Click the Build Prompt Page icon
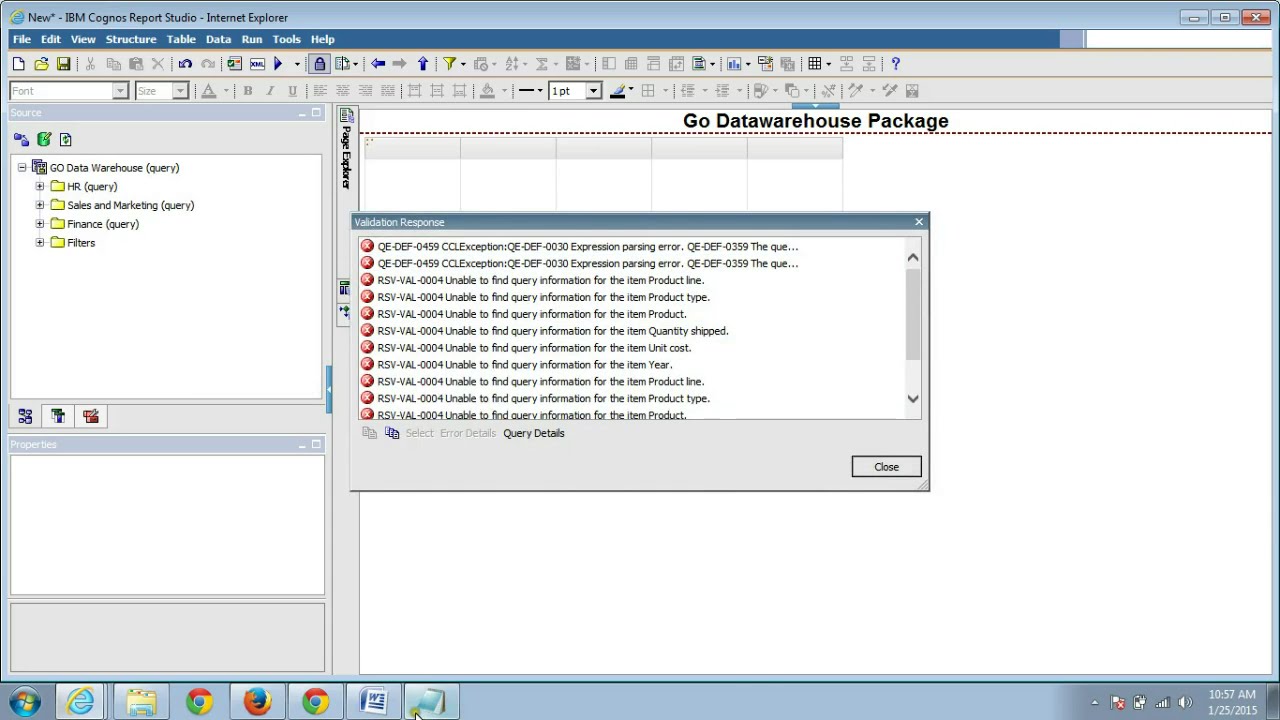 765,64
